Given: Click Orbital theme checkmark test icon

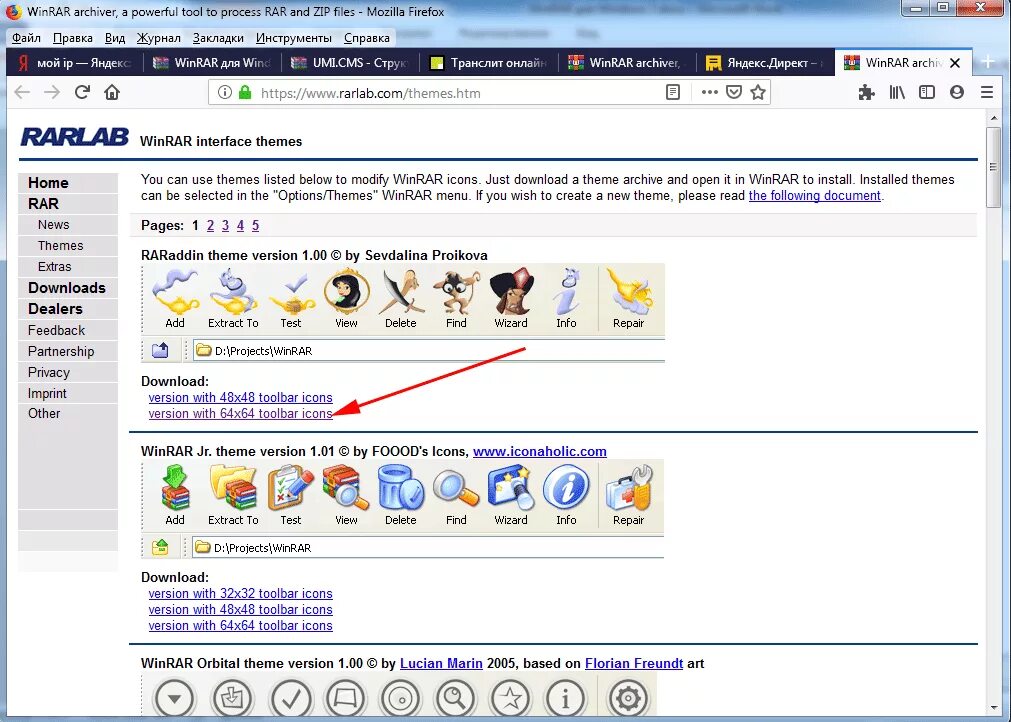Looking at the screenshot, I should click(291, 697).
